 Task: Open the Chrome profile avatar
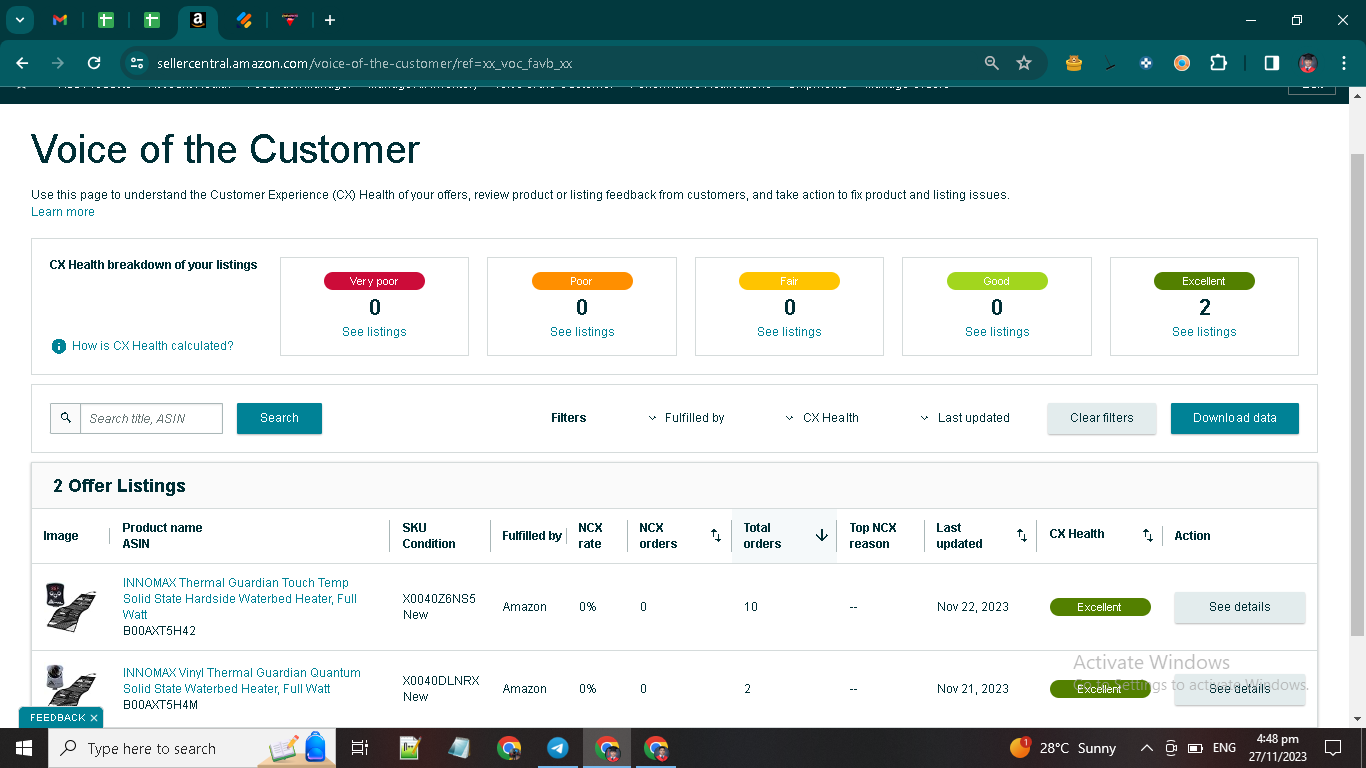(x=1308, y=63)
